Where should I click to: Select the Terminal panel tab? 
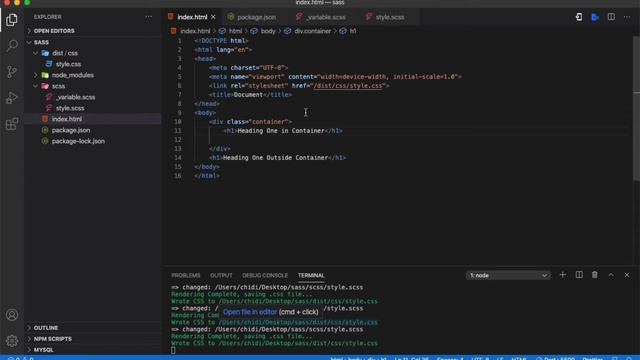click(x=311, y=276)
